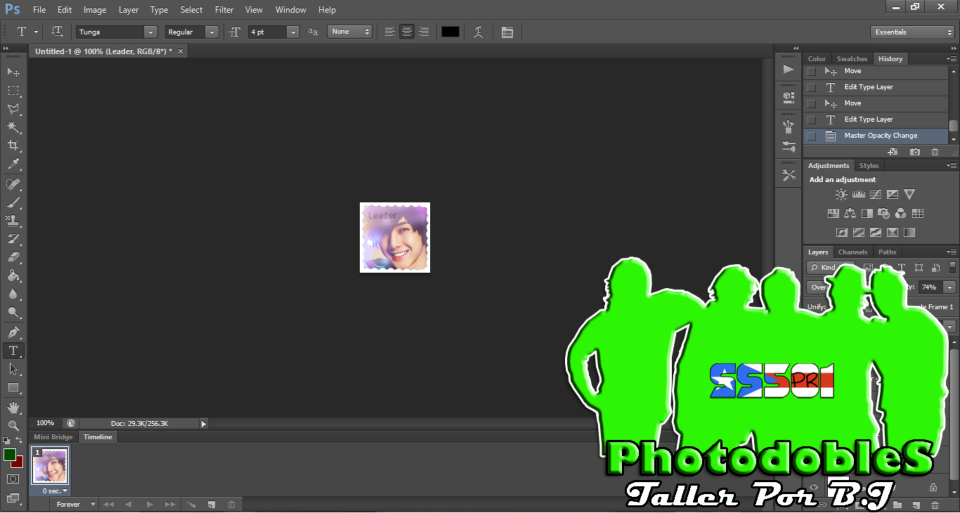Viewport: 960px width, 513px height.
Task: Add a Color Balance adjustment
Action: tap(850, 214)
